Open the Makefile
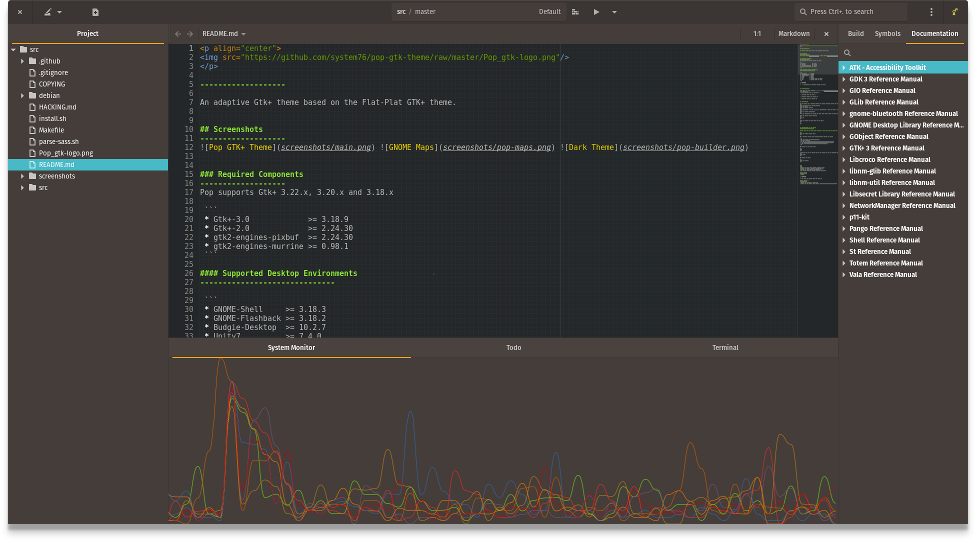 [51, 130]
